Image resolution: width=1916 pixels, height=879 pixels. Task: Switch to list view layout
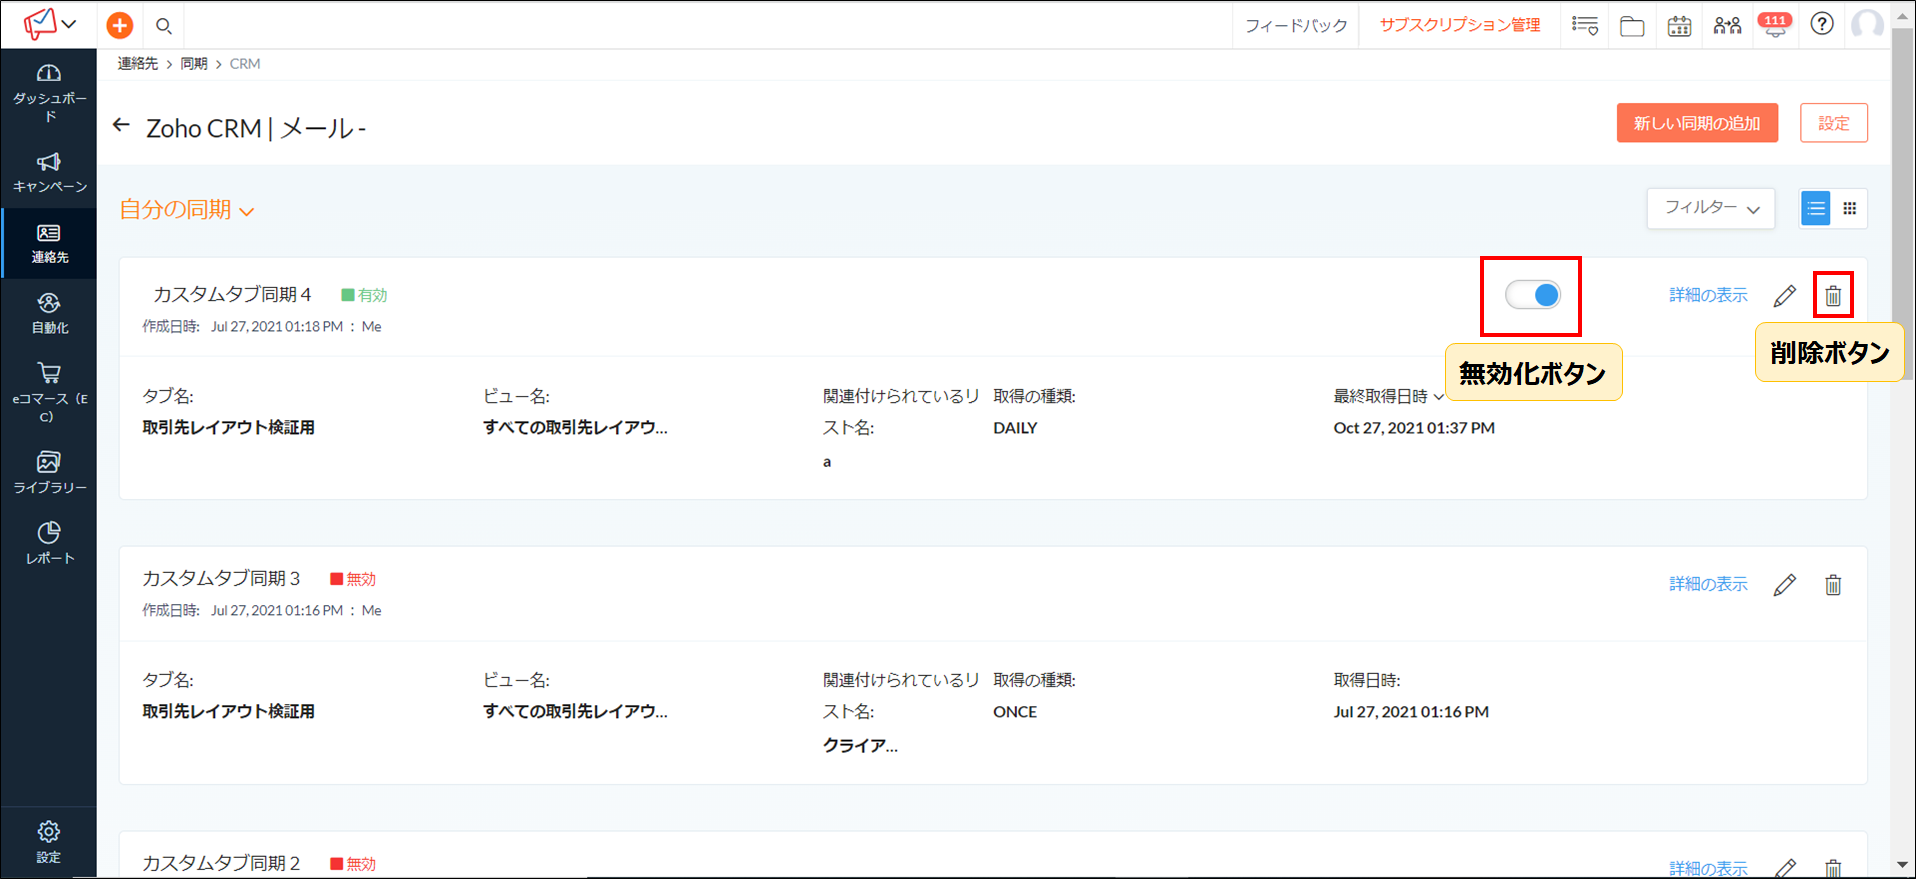coord(1816,208)
